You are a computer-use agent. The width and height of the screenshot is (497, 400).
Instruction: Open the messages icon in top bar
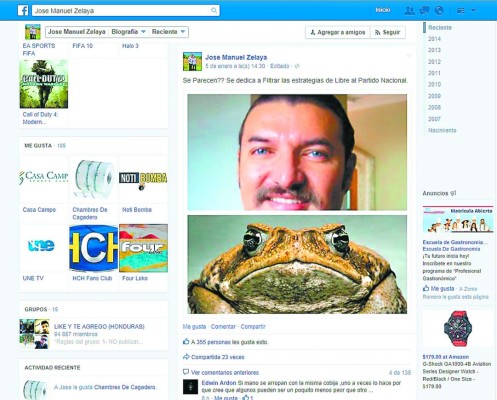[424, 11]
